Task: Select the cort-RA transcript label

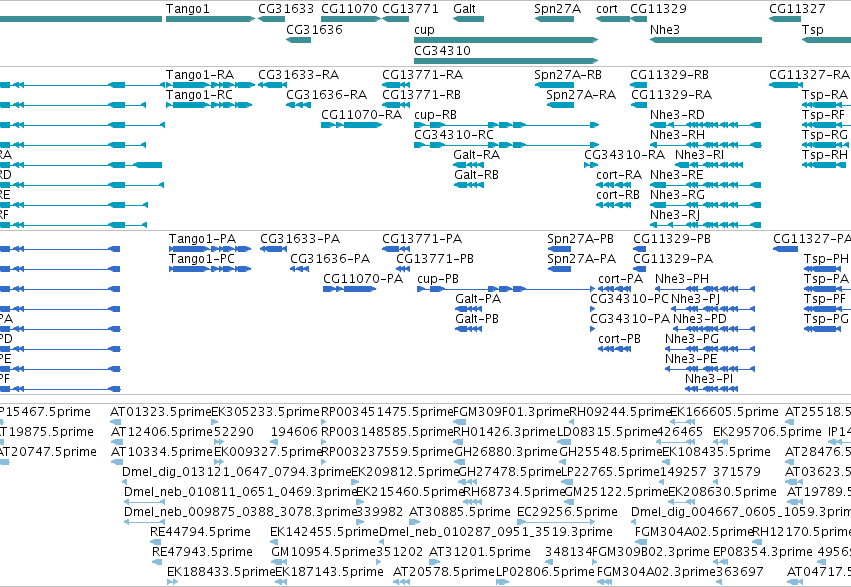Action: (619, 175)
